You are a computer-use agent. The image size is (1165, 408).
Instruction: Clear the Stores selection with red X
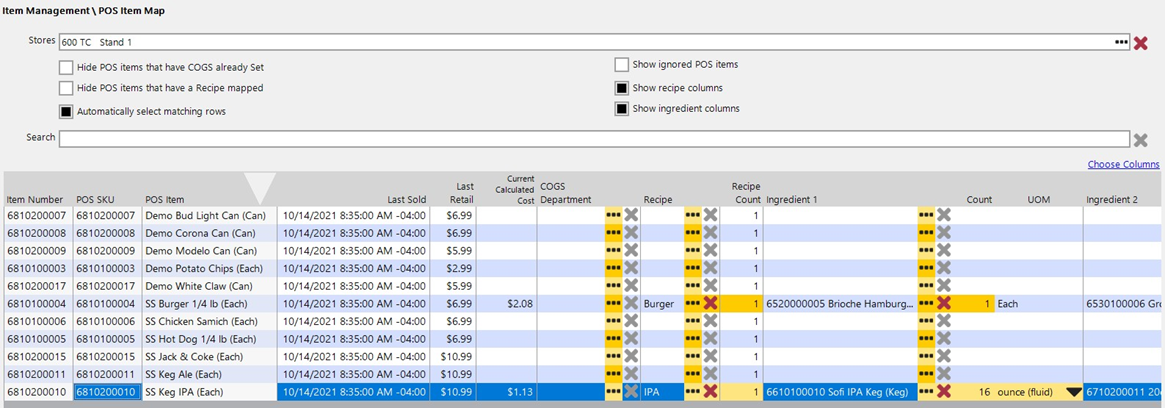coord(1141,43)
